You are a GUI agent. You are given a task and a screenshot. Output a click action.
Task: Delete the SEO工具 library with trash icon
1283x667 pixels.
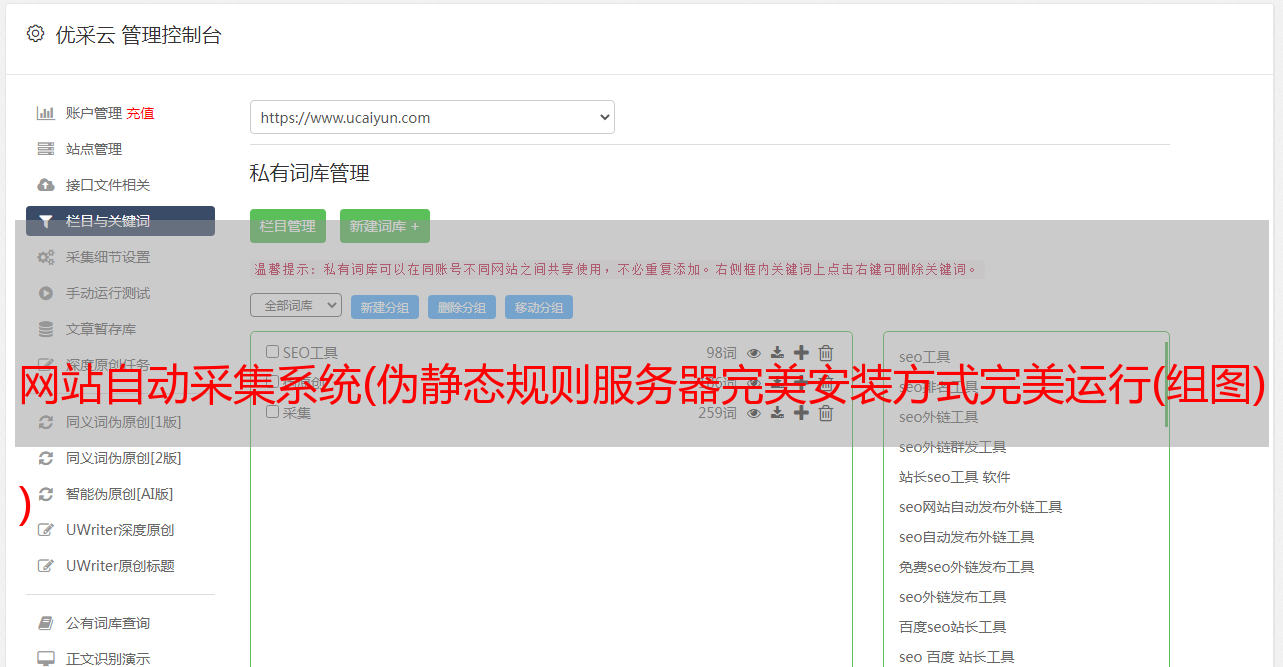coord(826,353)
